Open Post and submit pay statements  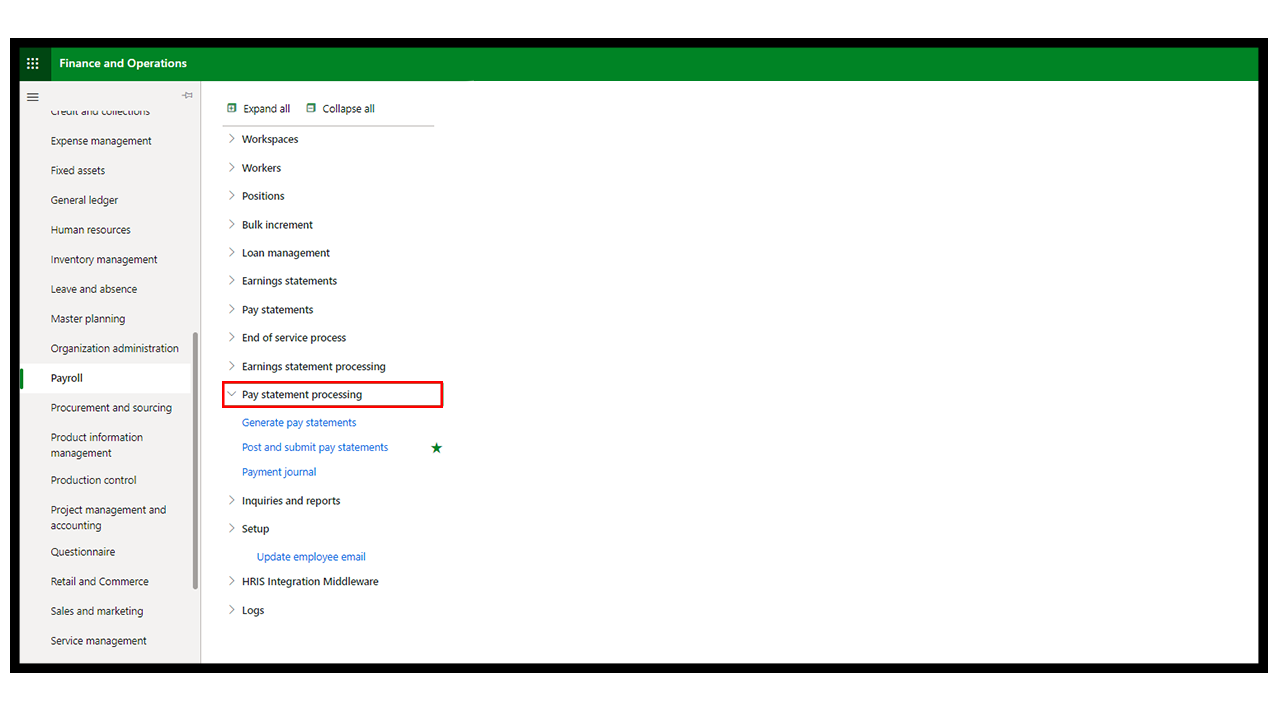click(x=315, y=448)
